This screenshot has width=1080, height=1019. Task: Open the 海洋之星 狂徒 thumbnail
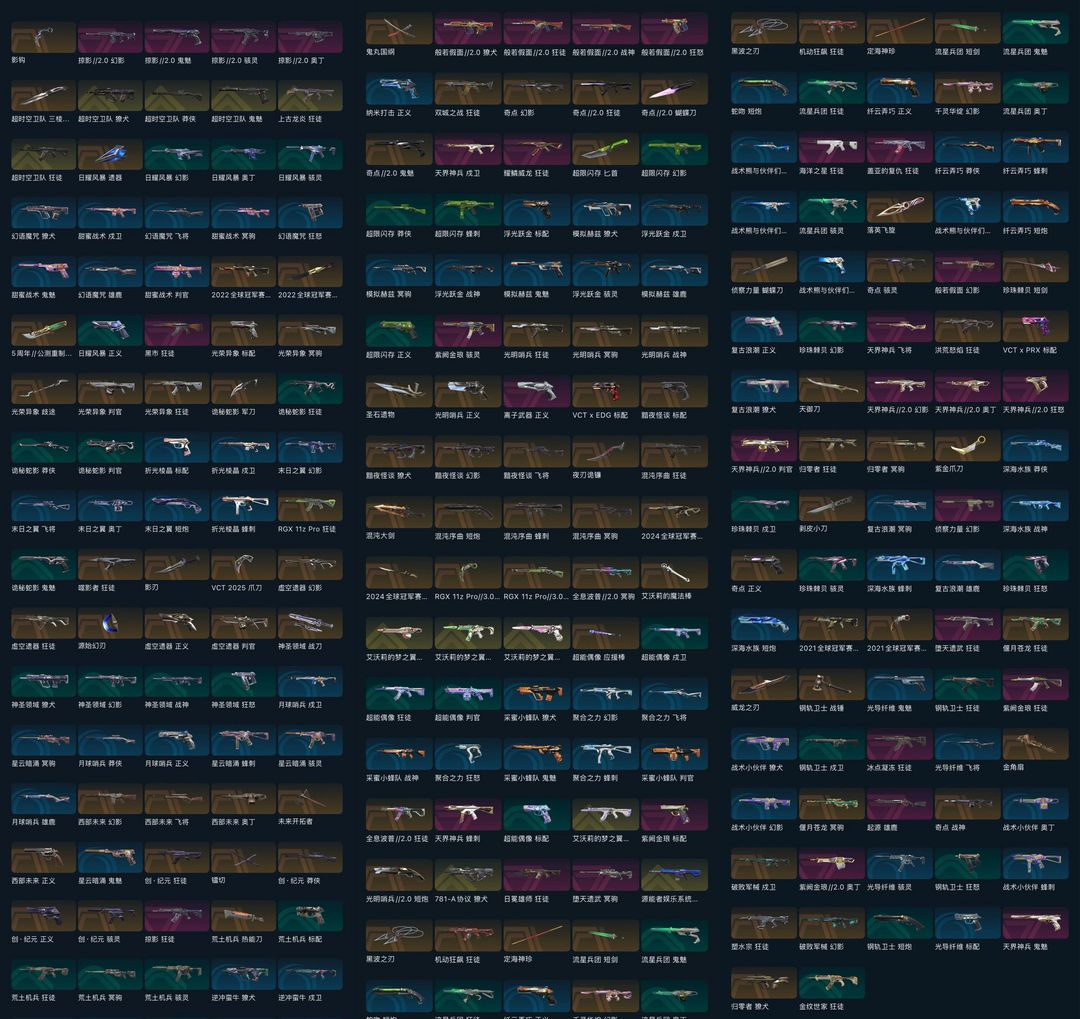[831, 147]
